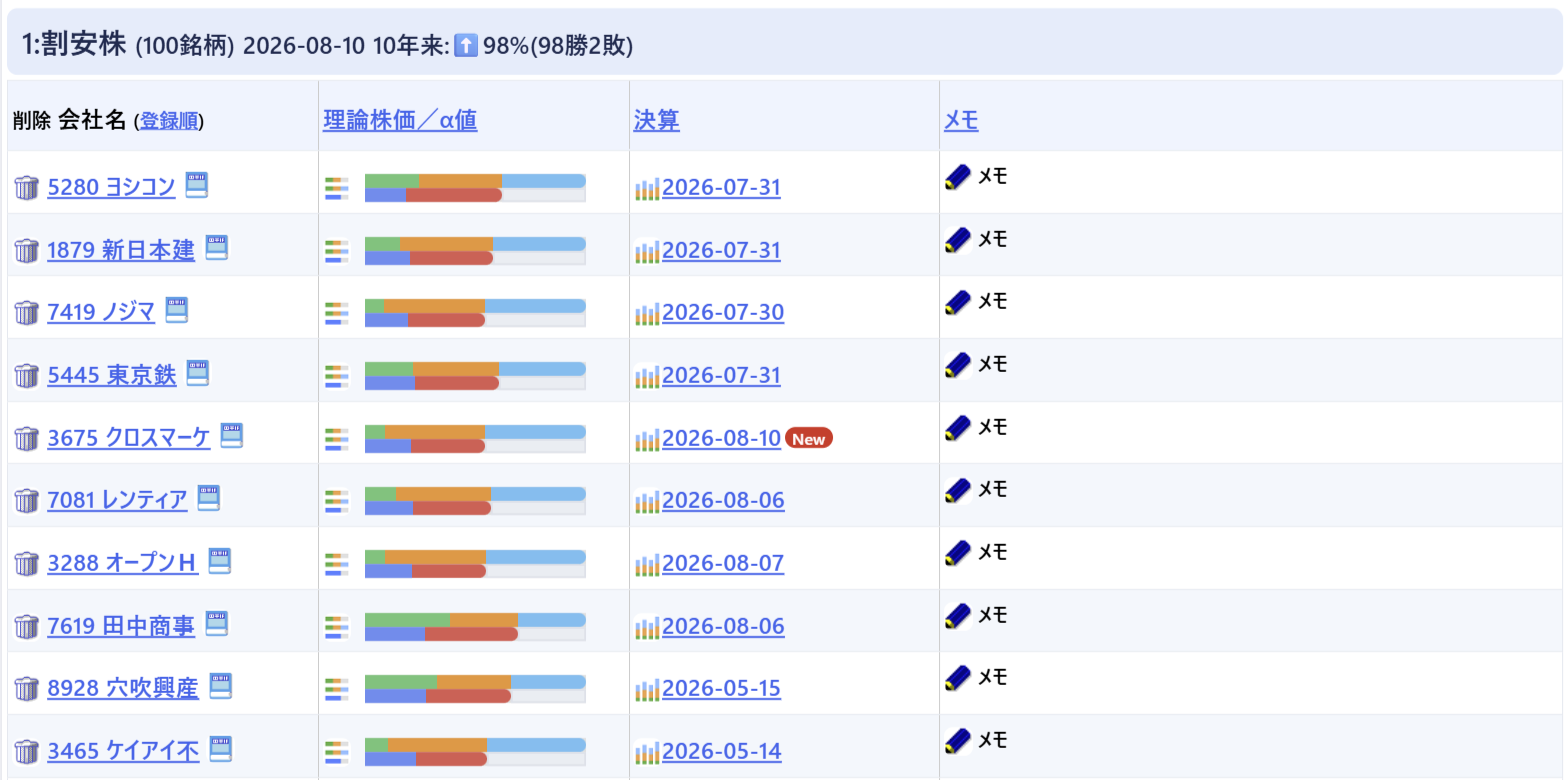This screenshot has height=780, width=1566.
Task: Click the theoretical price gauge bar for 新日本建
Action: click(x=475, y=251)
